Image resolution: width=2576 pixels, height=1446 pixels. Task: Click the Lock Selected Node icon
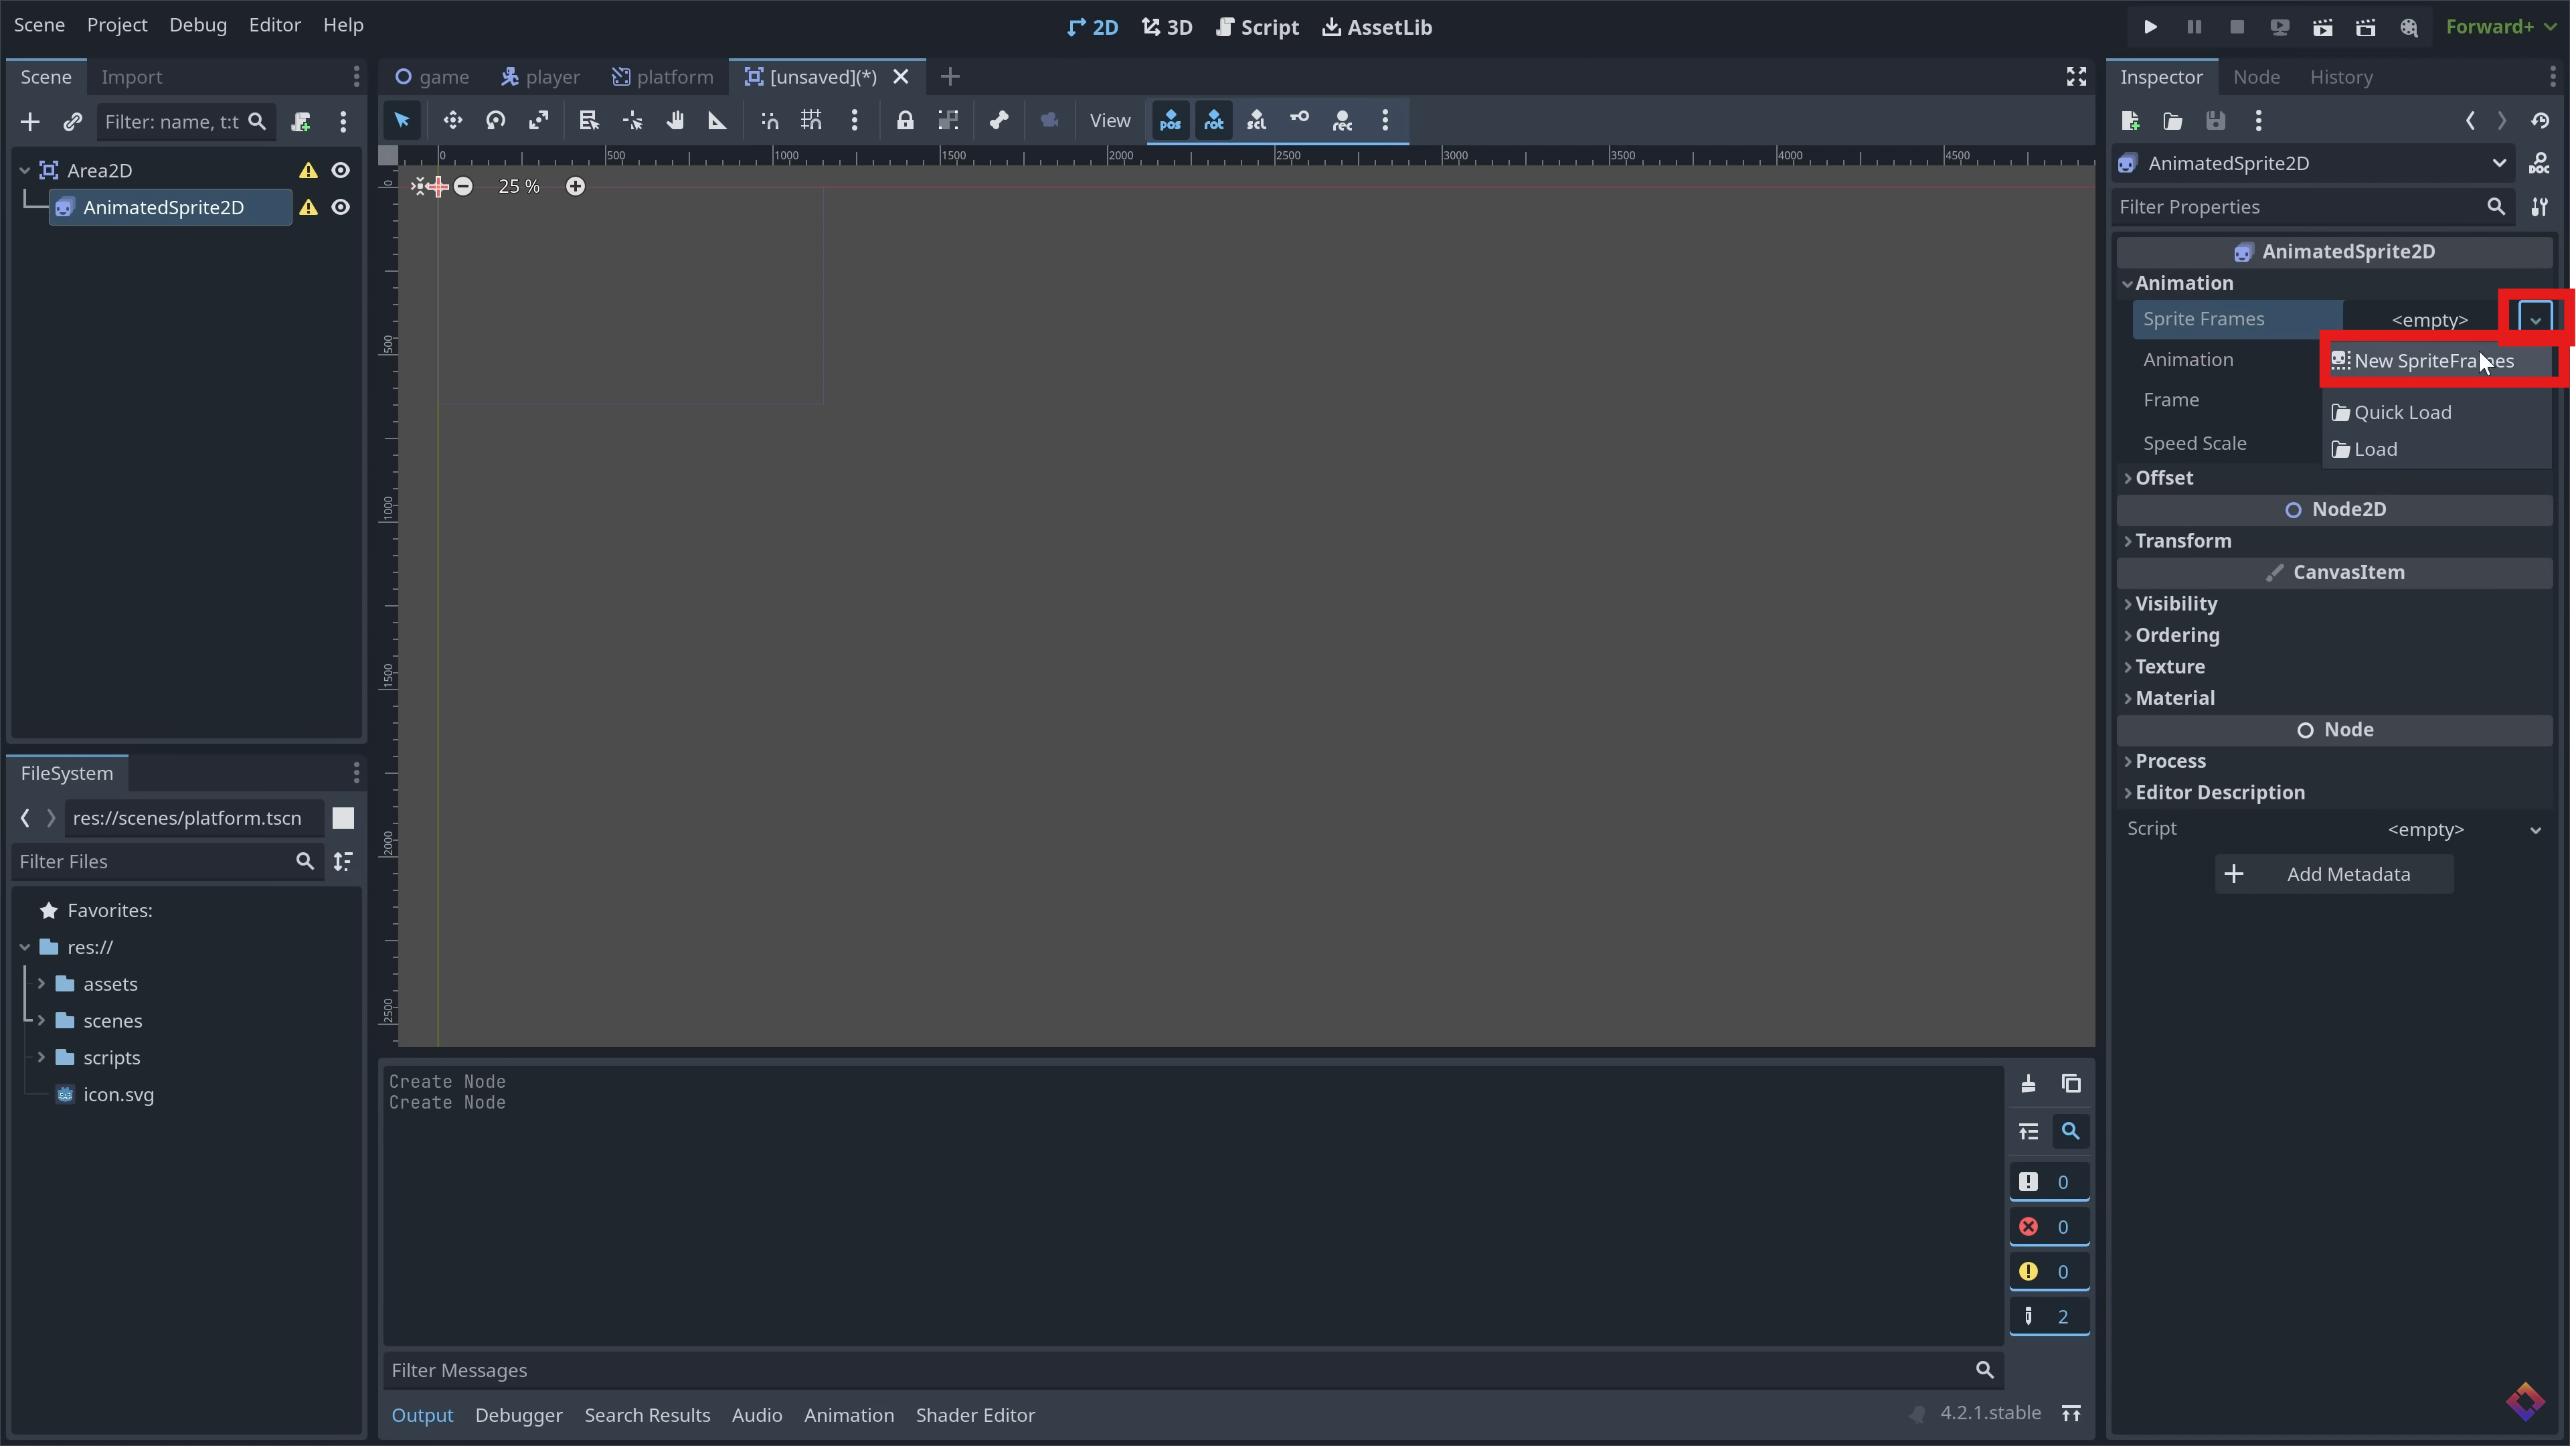(904, 121)
